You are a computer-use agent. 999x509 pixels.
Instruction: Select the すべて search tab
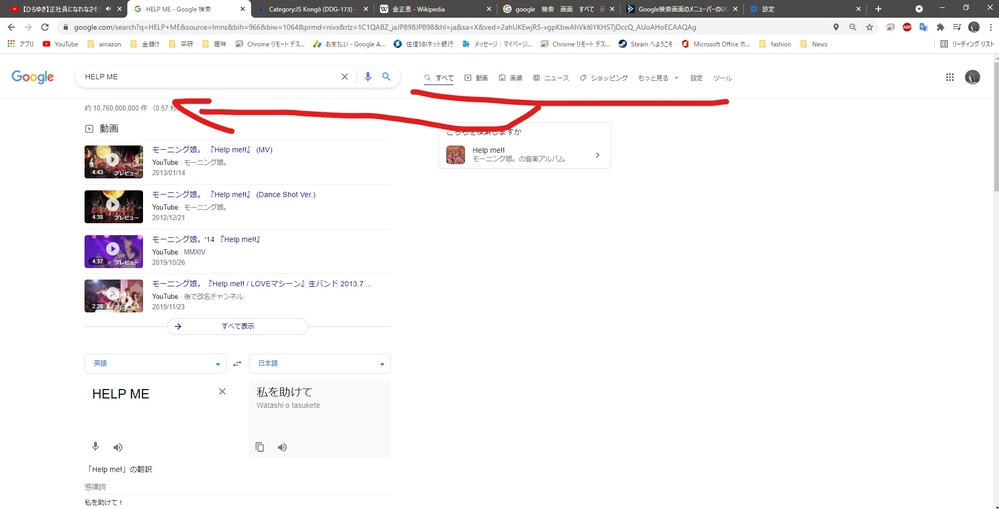coord(439,78)
